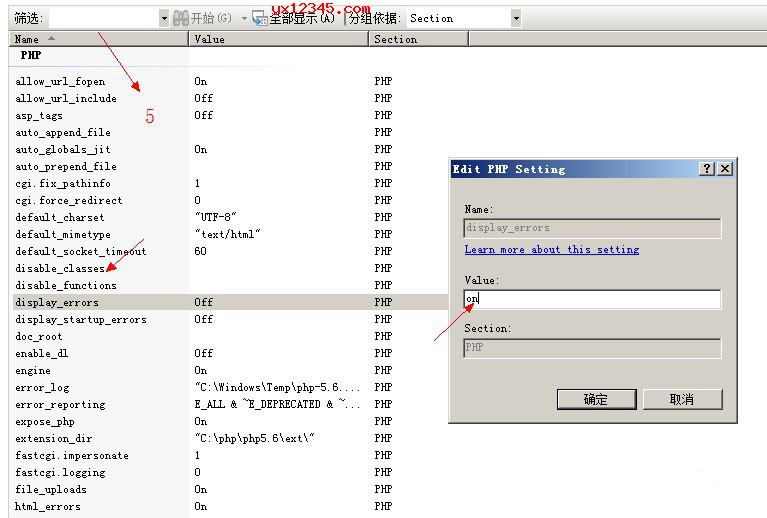
Task: Click the 全部显示 show-all icon
Action: click(x=259, y=18)
